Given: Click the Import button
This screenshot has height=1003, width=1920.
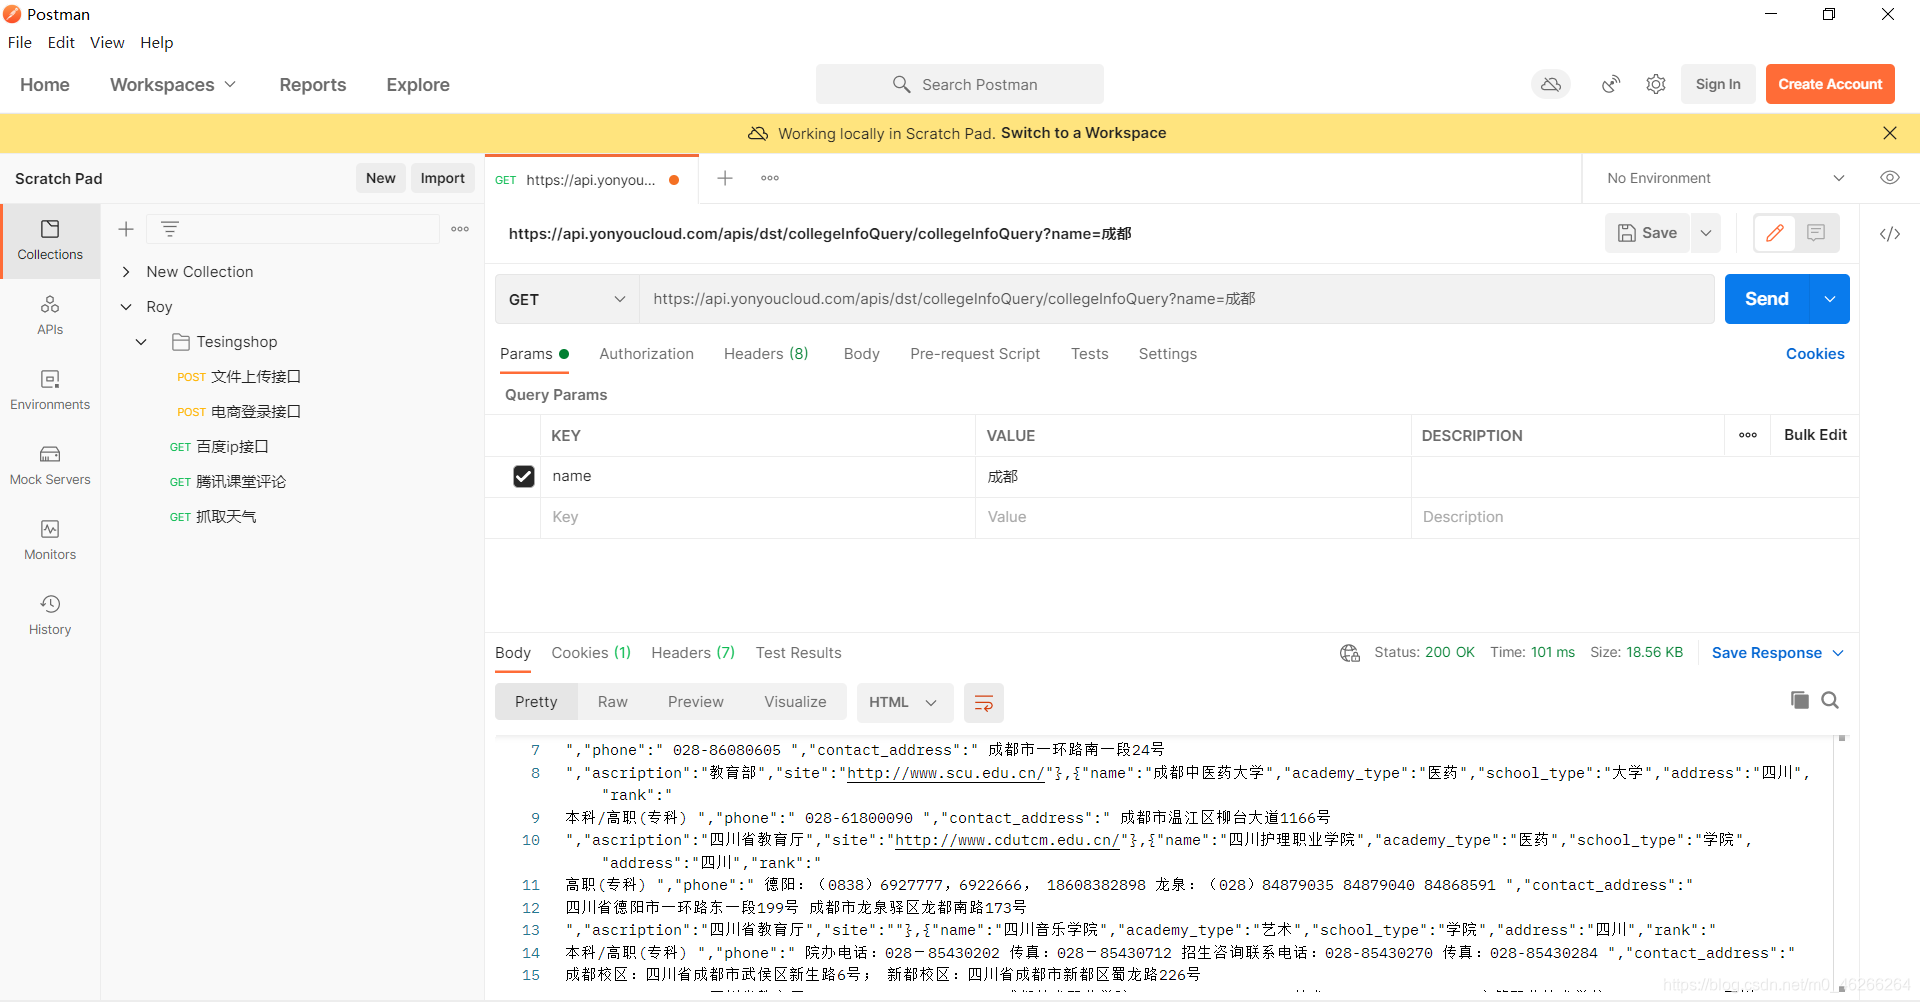Looking at the screenshot, I should (x=443, y=178).
